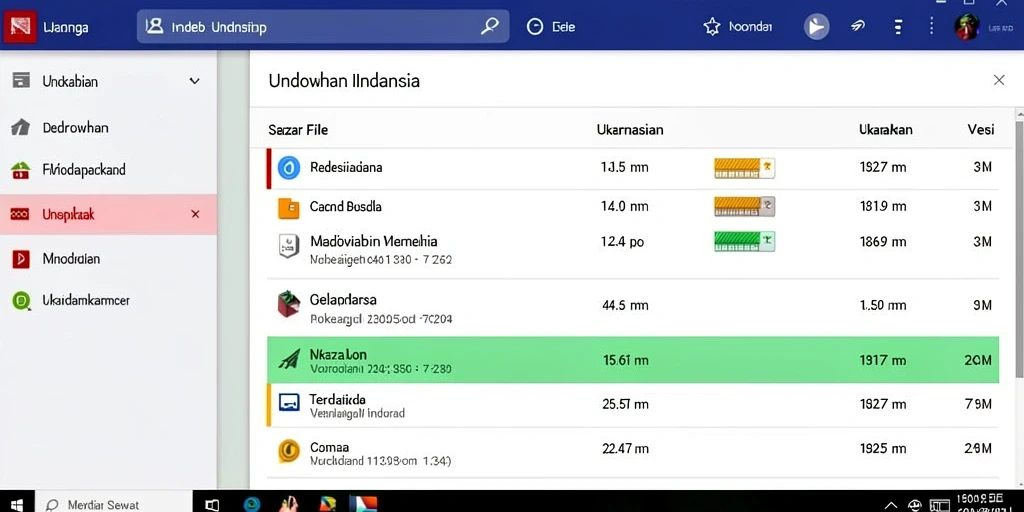The image size is (1024, 512).
Task: Click the red Unspikaak sidebar icon
Action: [20, 214]
